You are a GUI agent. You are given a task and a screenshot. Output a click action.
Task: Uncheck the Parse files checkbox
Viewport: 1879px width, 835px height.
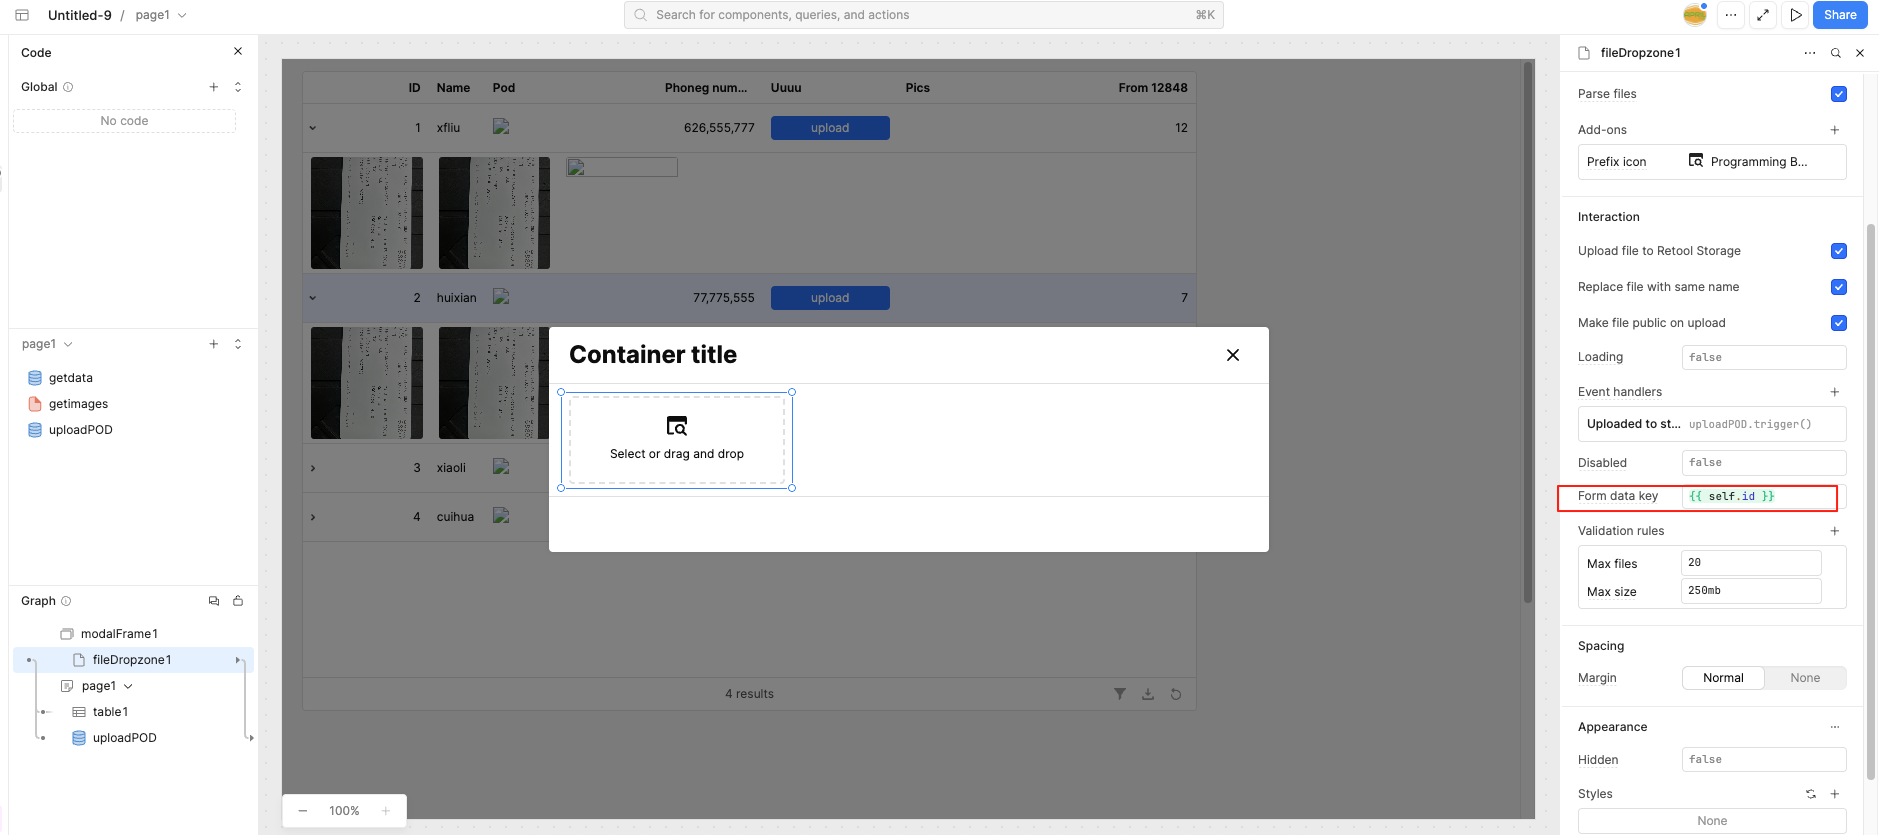click(x=1838, y=94)
